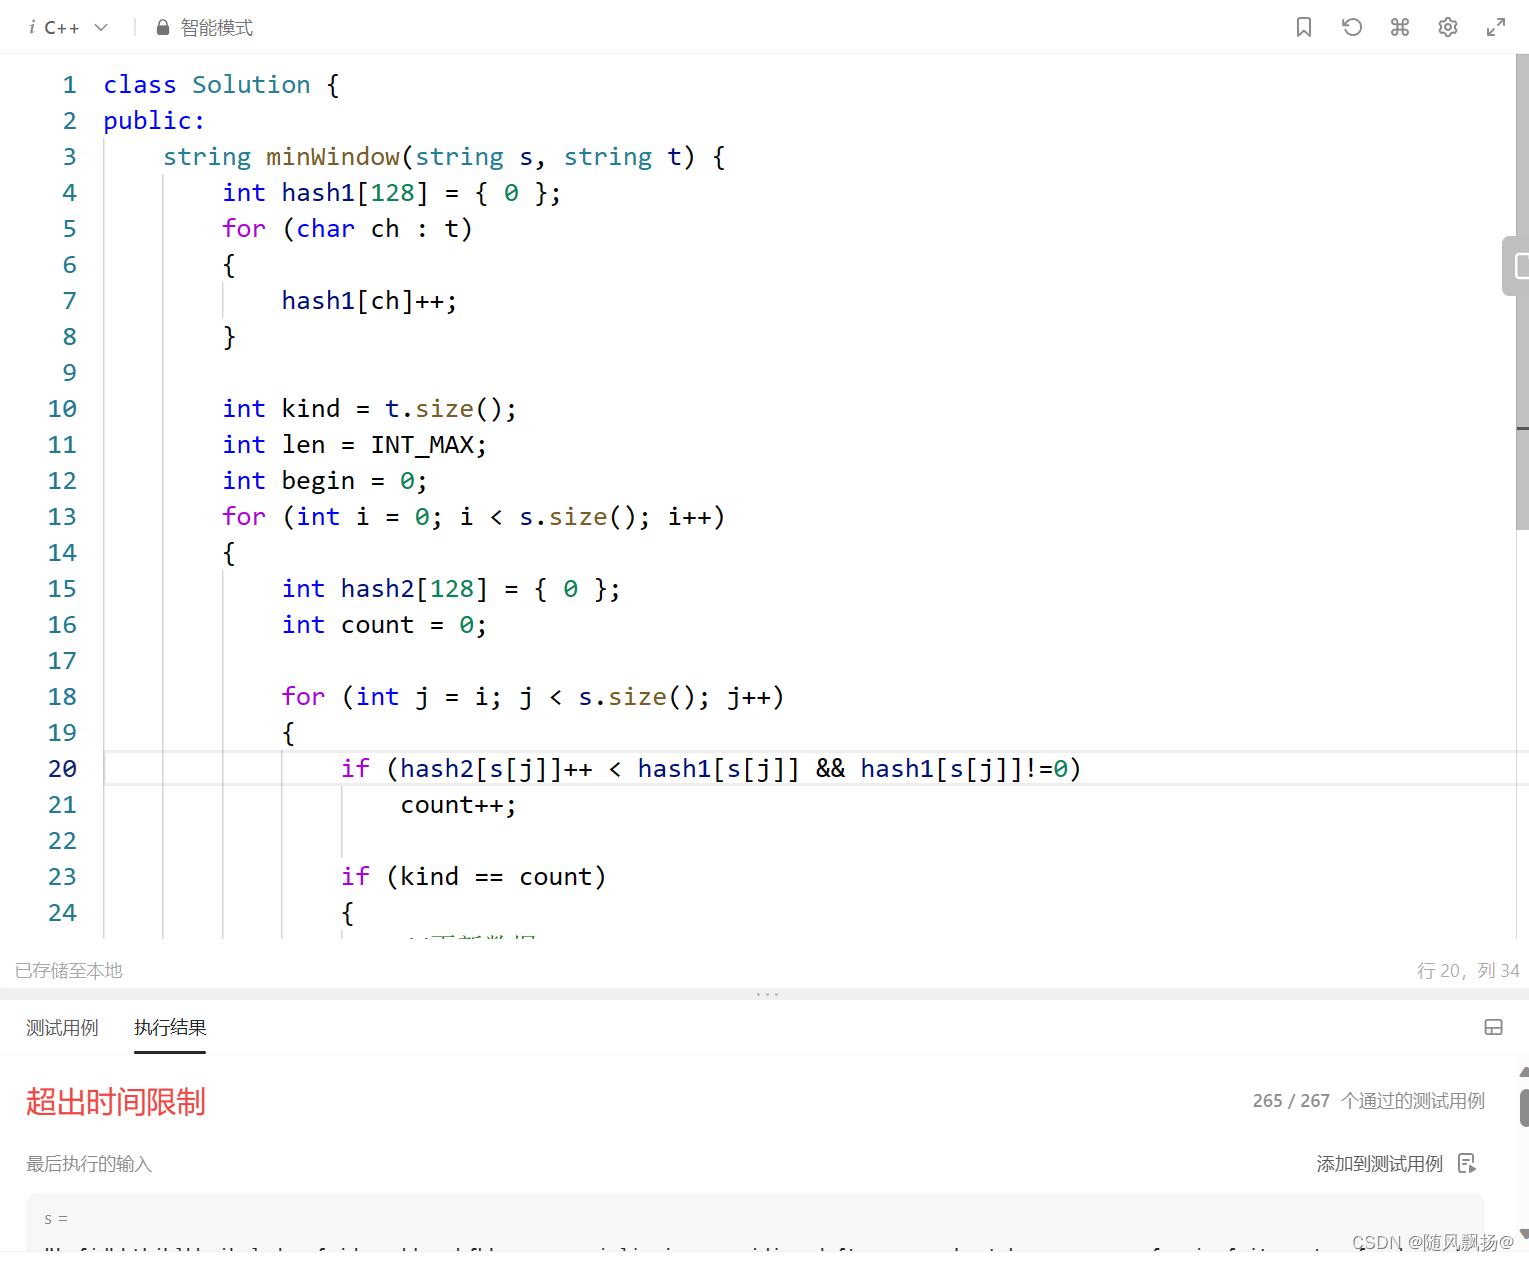
Task: Expand editor to fullscreen
Action: point(1496,27)
